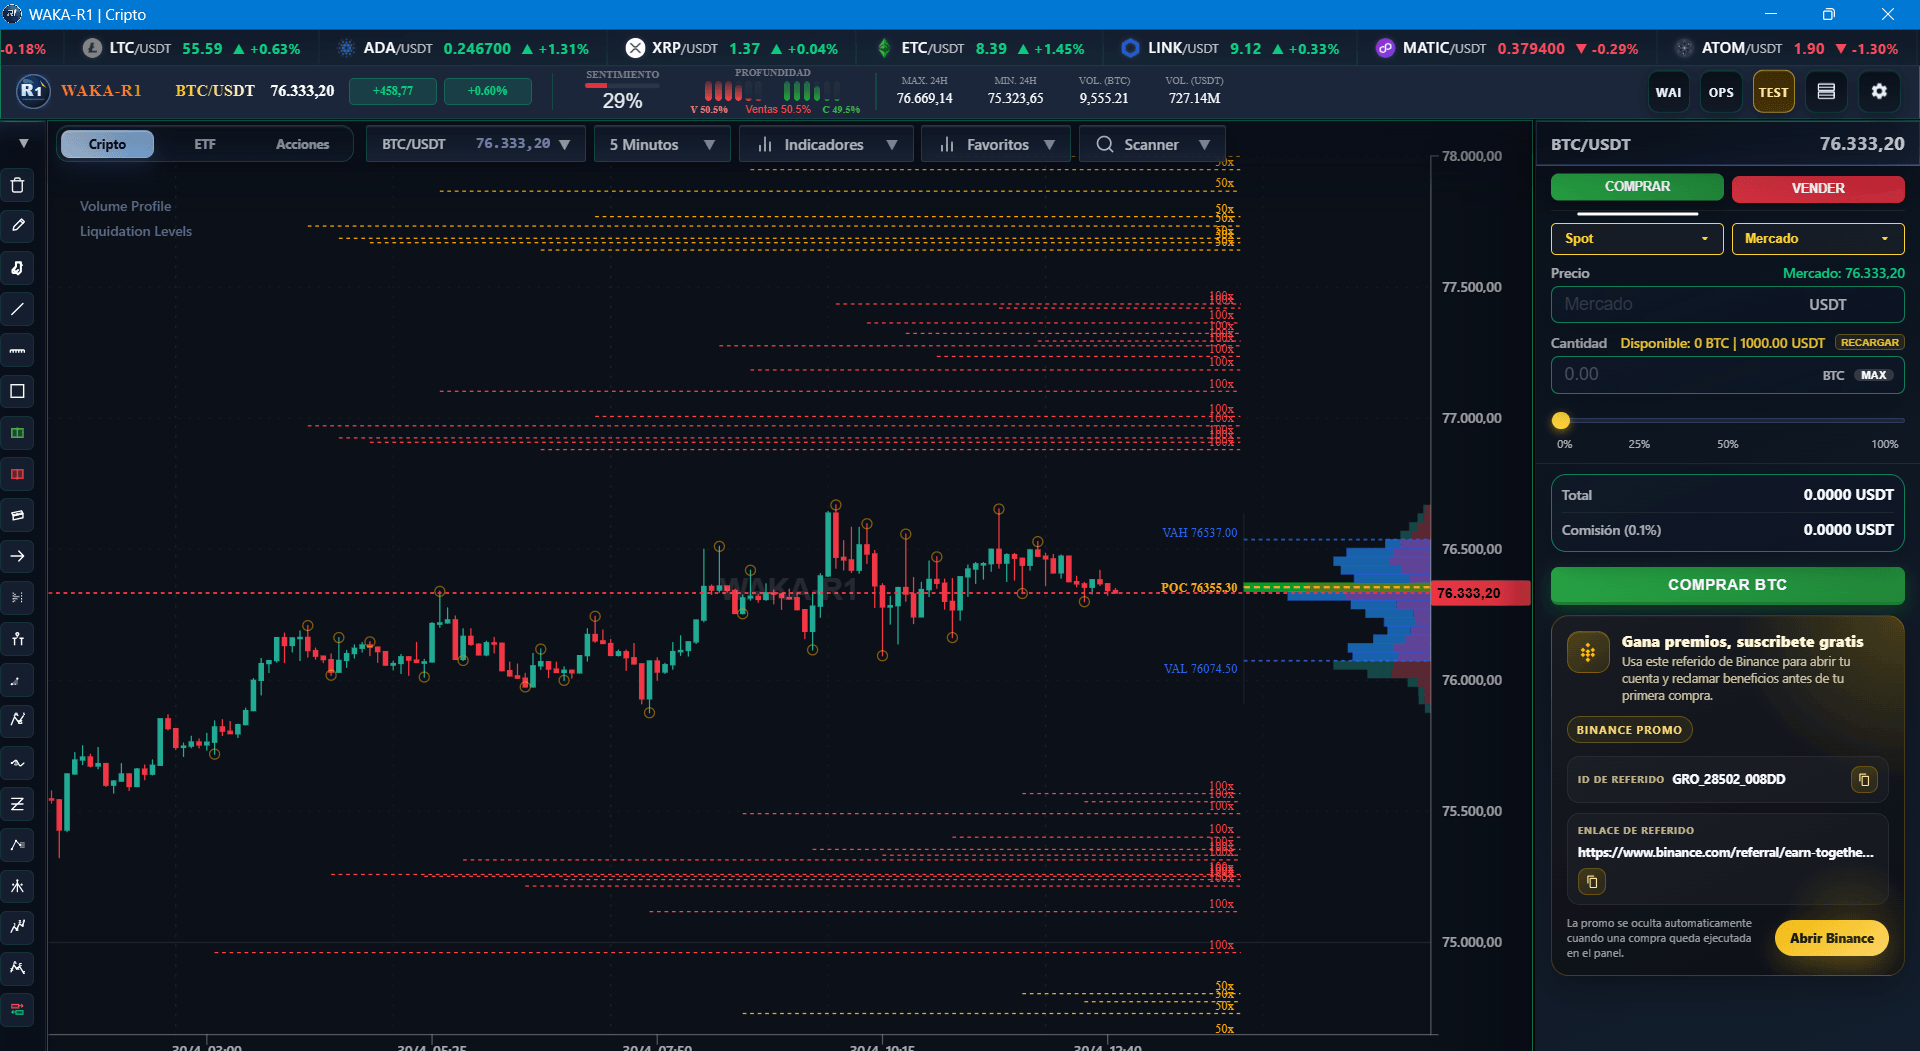The width and height of the screenshot is (1920, 1051).
Task: Toggle the Volume Profile overlay label
Action: tap(125, 206)
